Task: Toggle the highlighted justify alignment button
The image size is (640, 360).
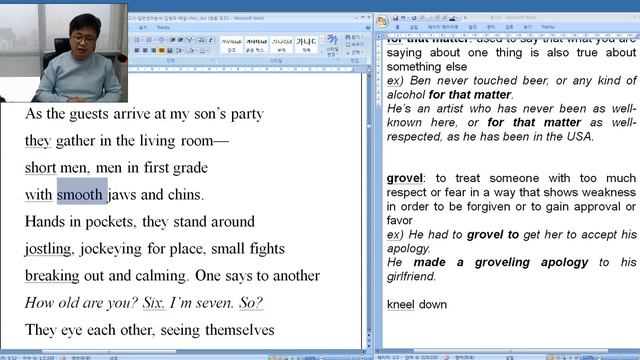Action: [x=161, y=50]
